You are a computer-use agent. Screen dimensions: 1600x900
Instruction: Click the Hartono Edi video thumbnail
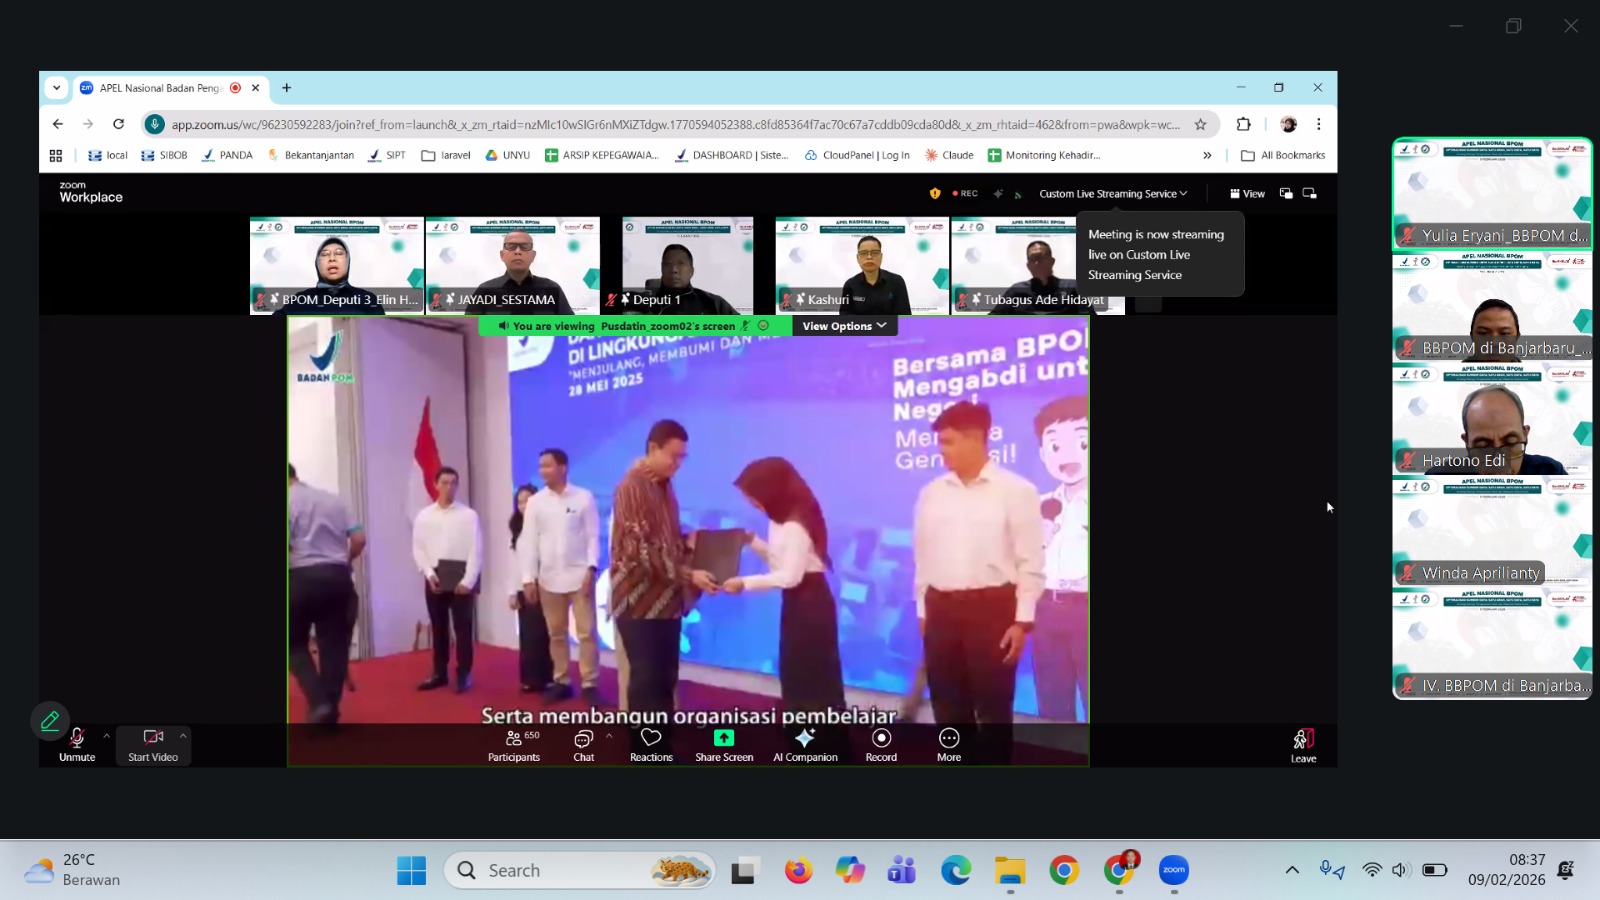(1492, 420)
